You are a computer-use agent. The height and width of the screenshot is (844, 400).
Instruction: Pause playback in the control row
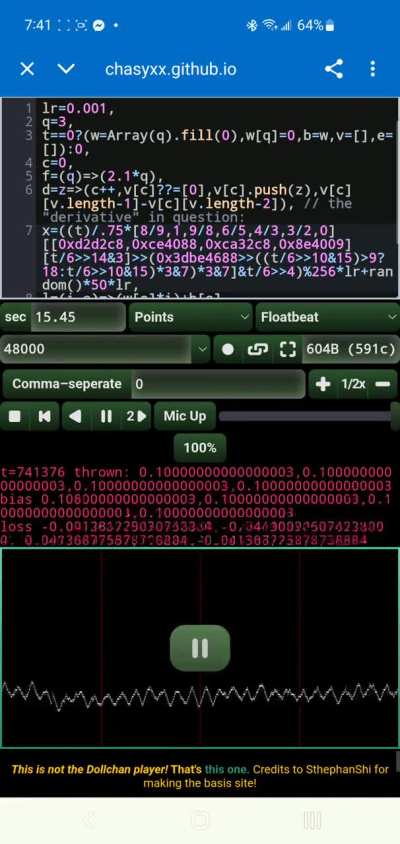(106, 416)
